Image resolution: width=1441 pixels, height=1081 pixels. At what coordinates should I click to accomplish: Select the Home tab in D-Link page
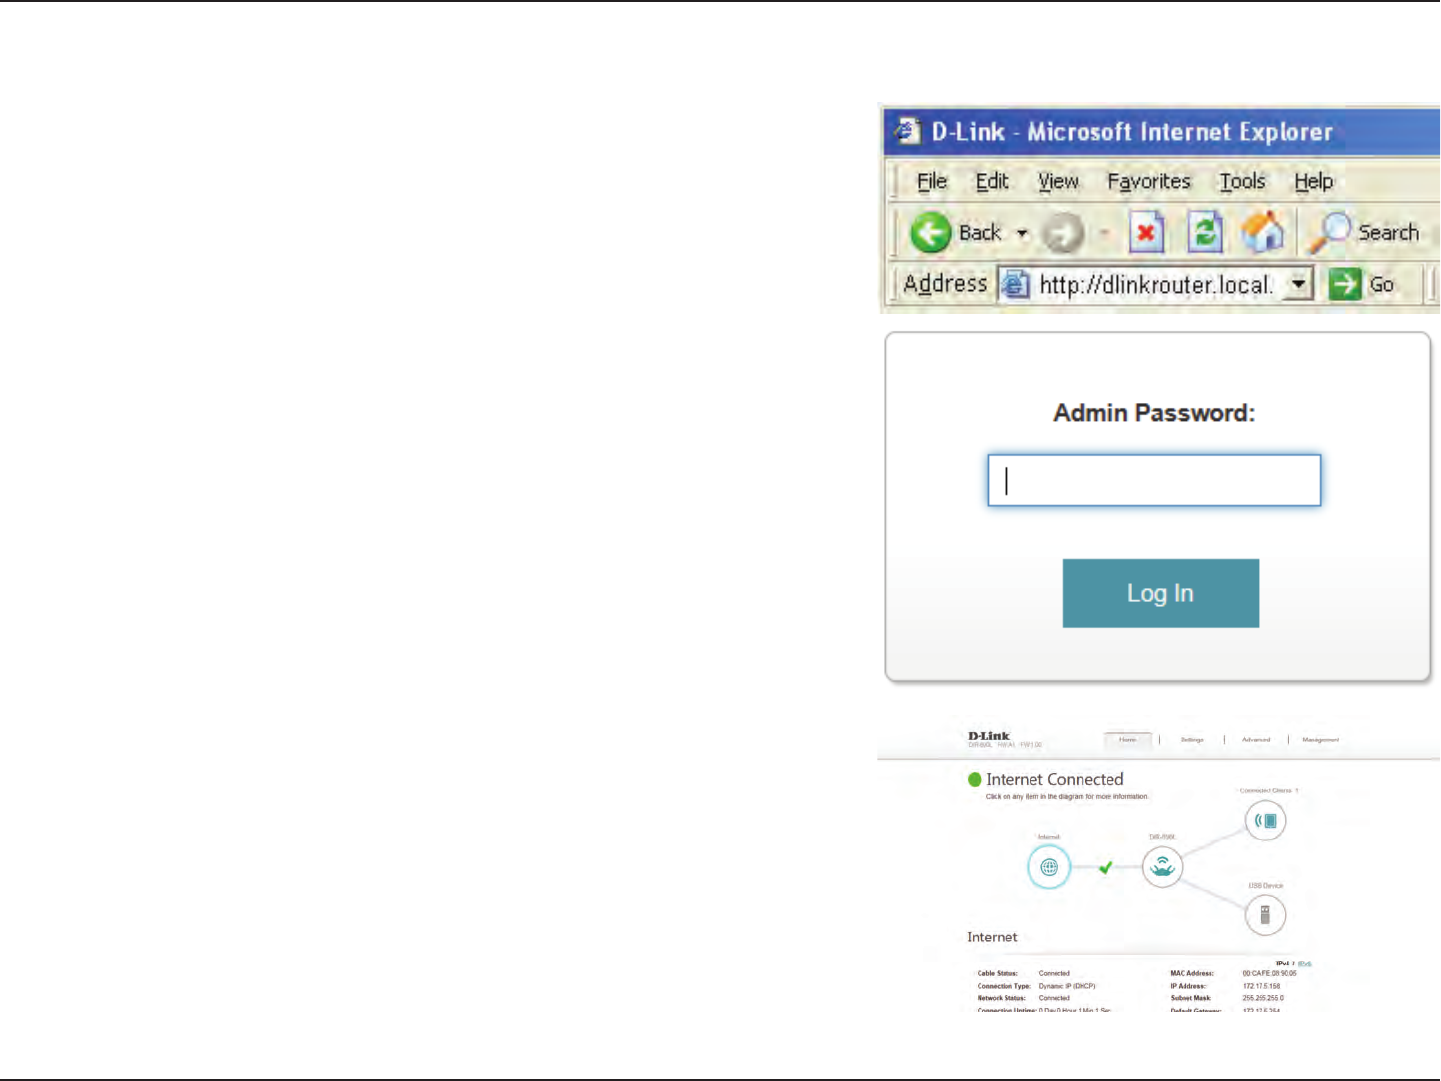(1127, 740)
